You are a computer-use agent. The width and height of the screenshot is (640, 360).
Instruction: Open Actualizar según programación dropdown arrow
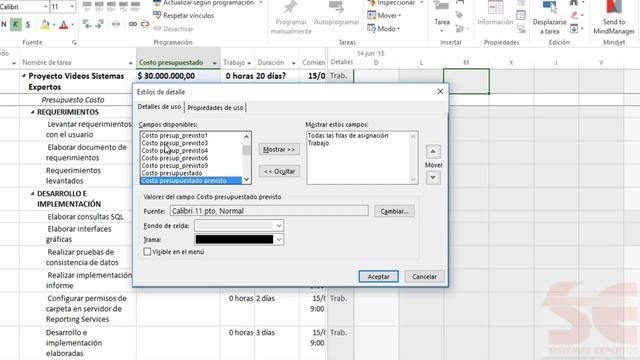tap(260, 3)
